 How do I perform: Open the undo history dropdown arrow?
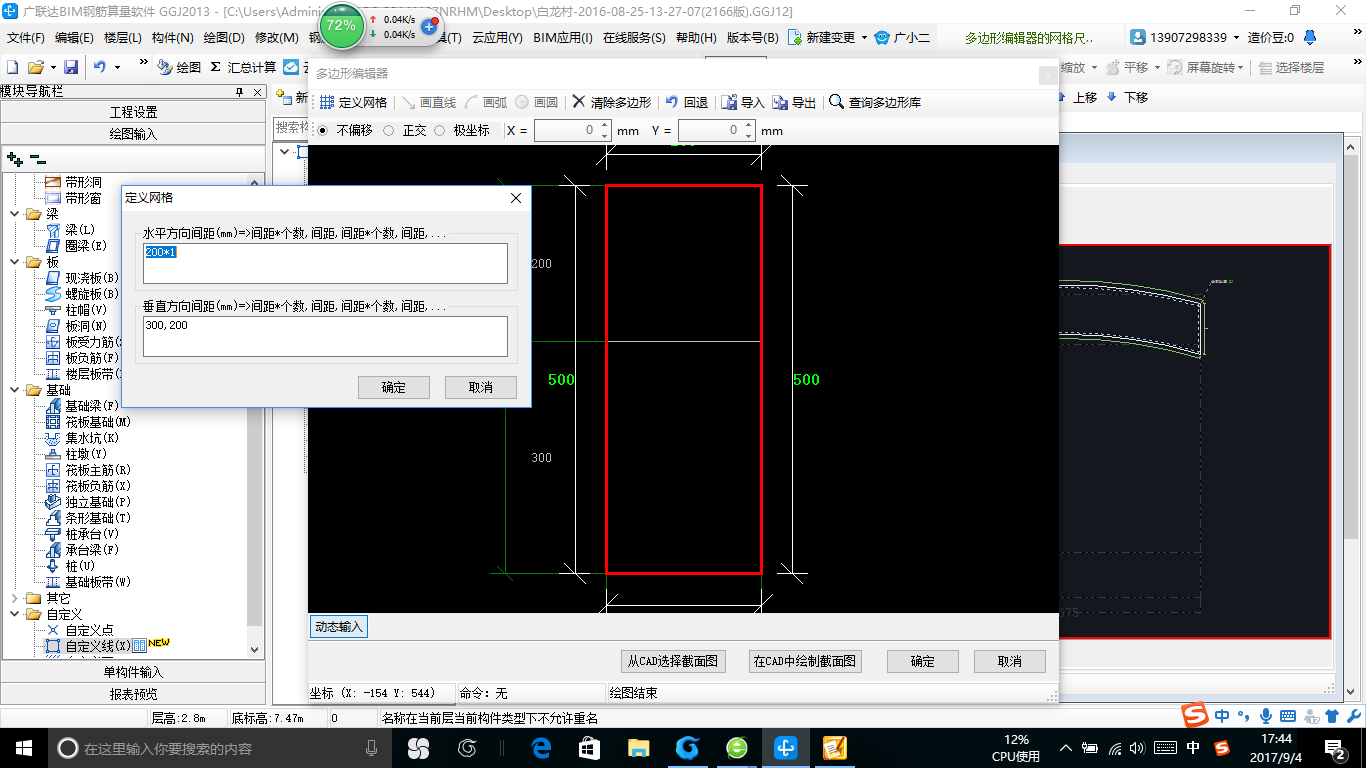[117, 67]
